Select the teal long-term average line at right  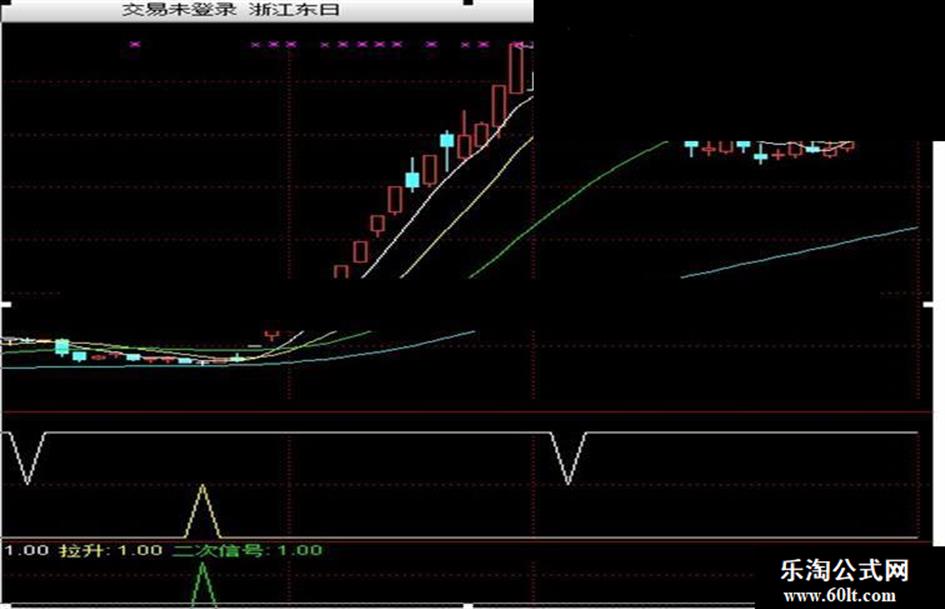pyautogui.click(x=799, y=253)
